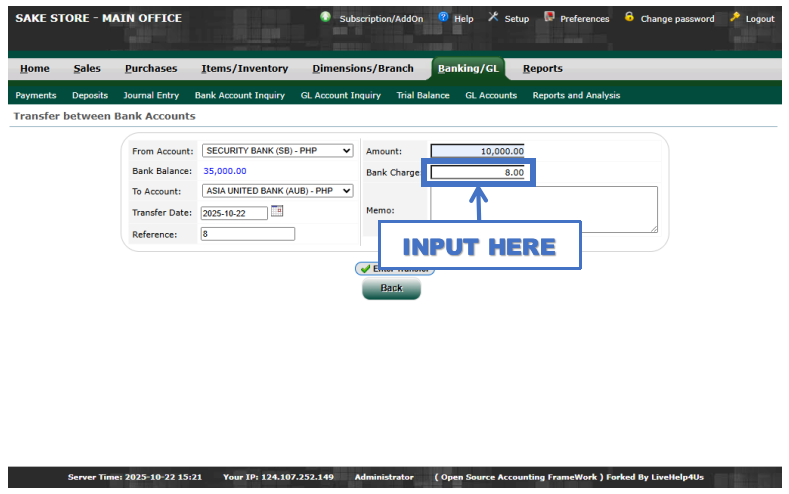Click the Change password lock icon

tap(629, 17)
